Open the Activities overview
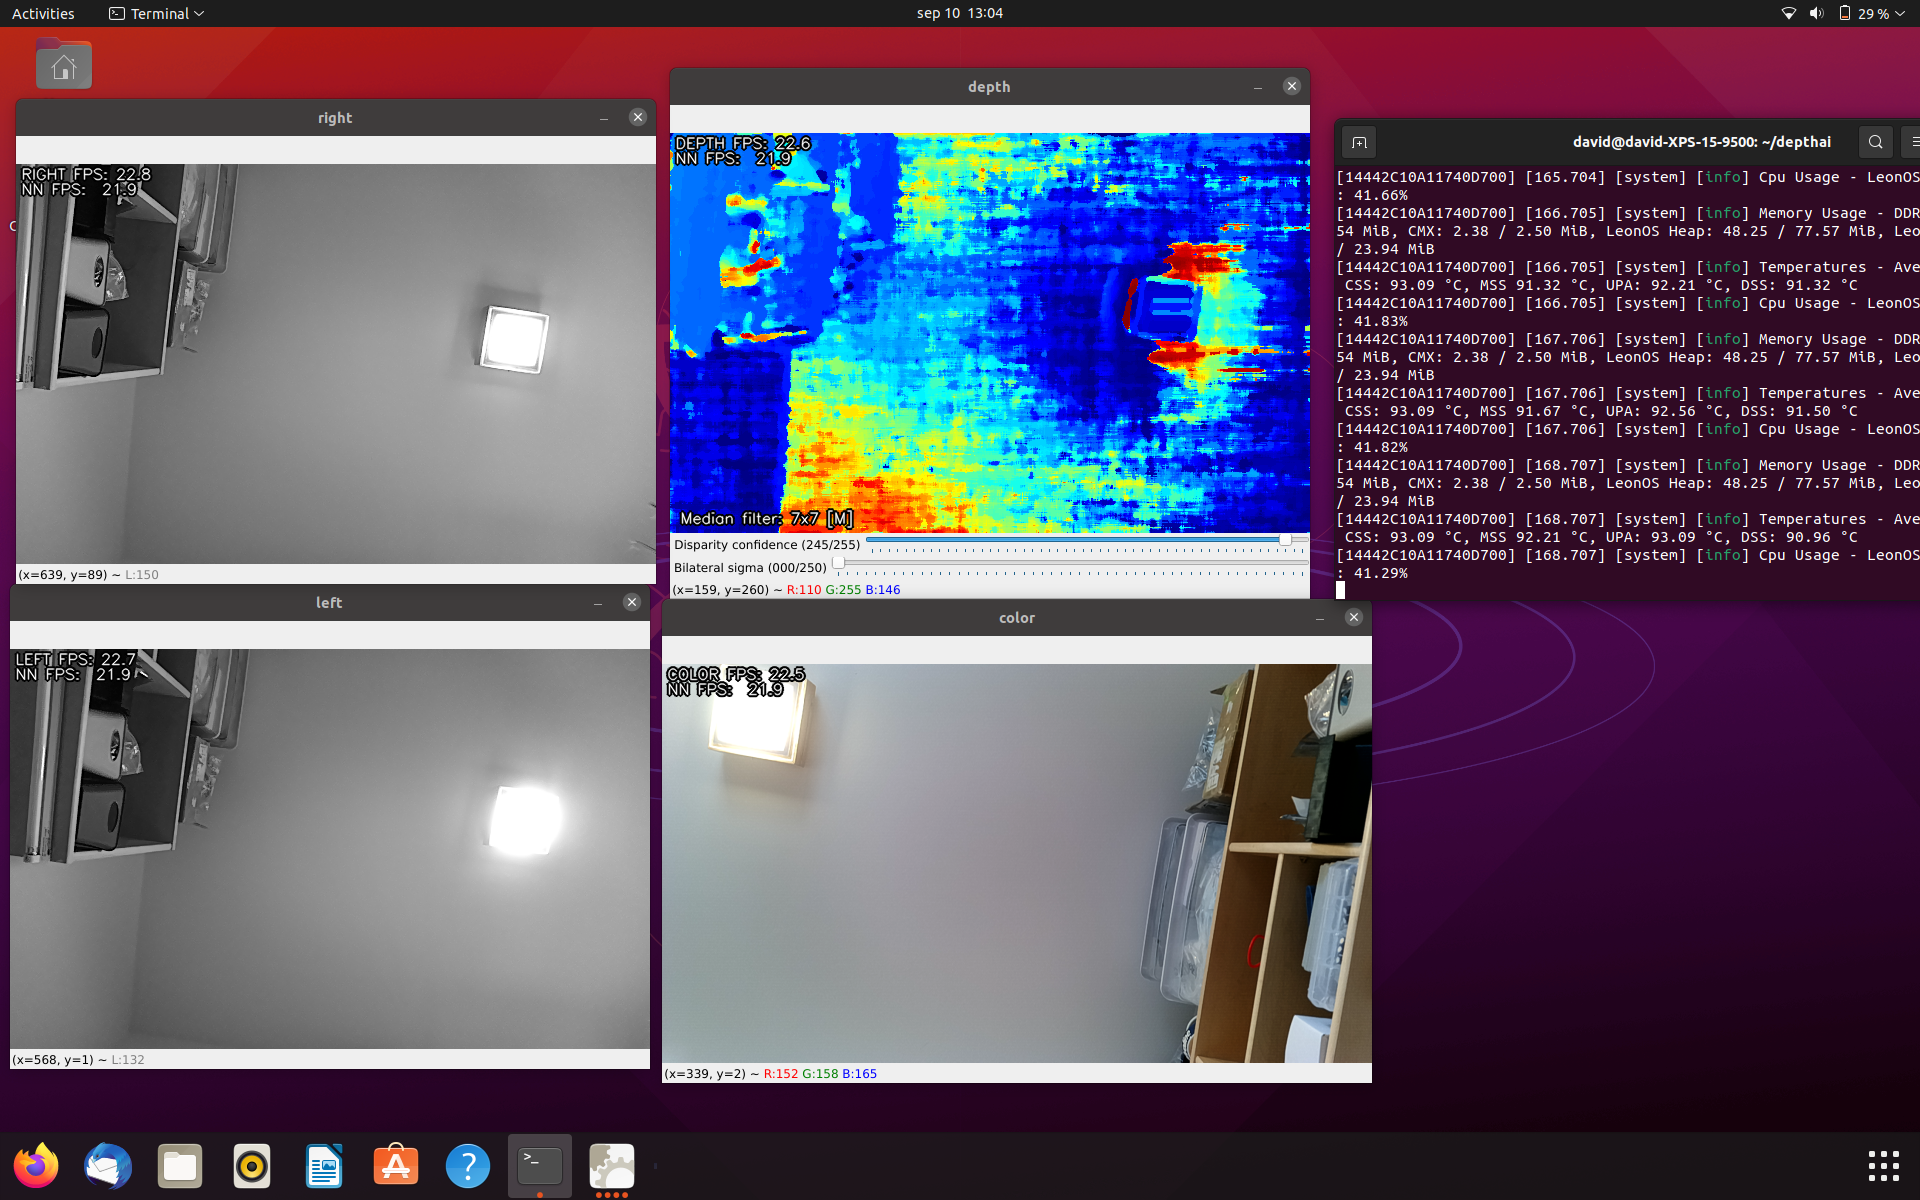 [x=43, y=13]
